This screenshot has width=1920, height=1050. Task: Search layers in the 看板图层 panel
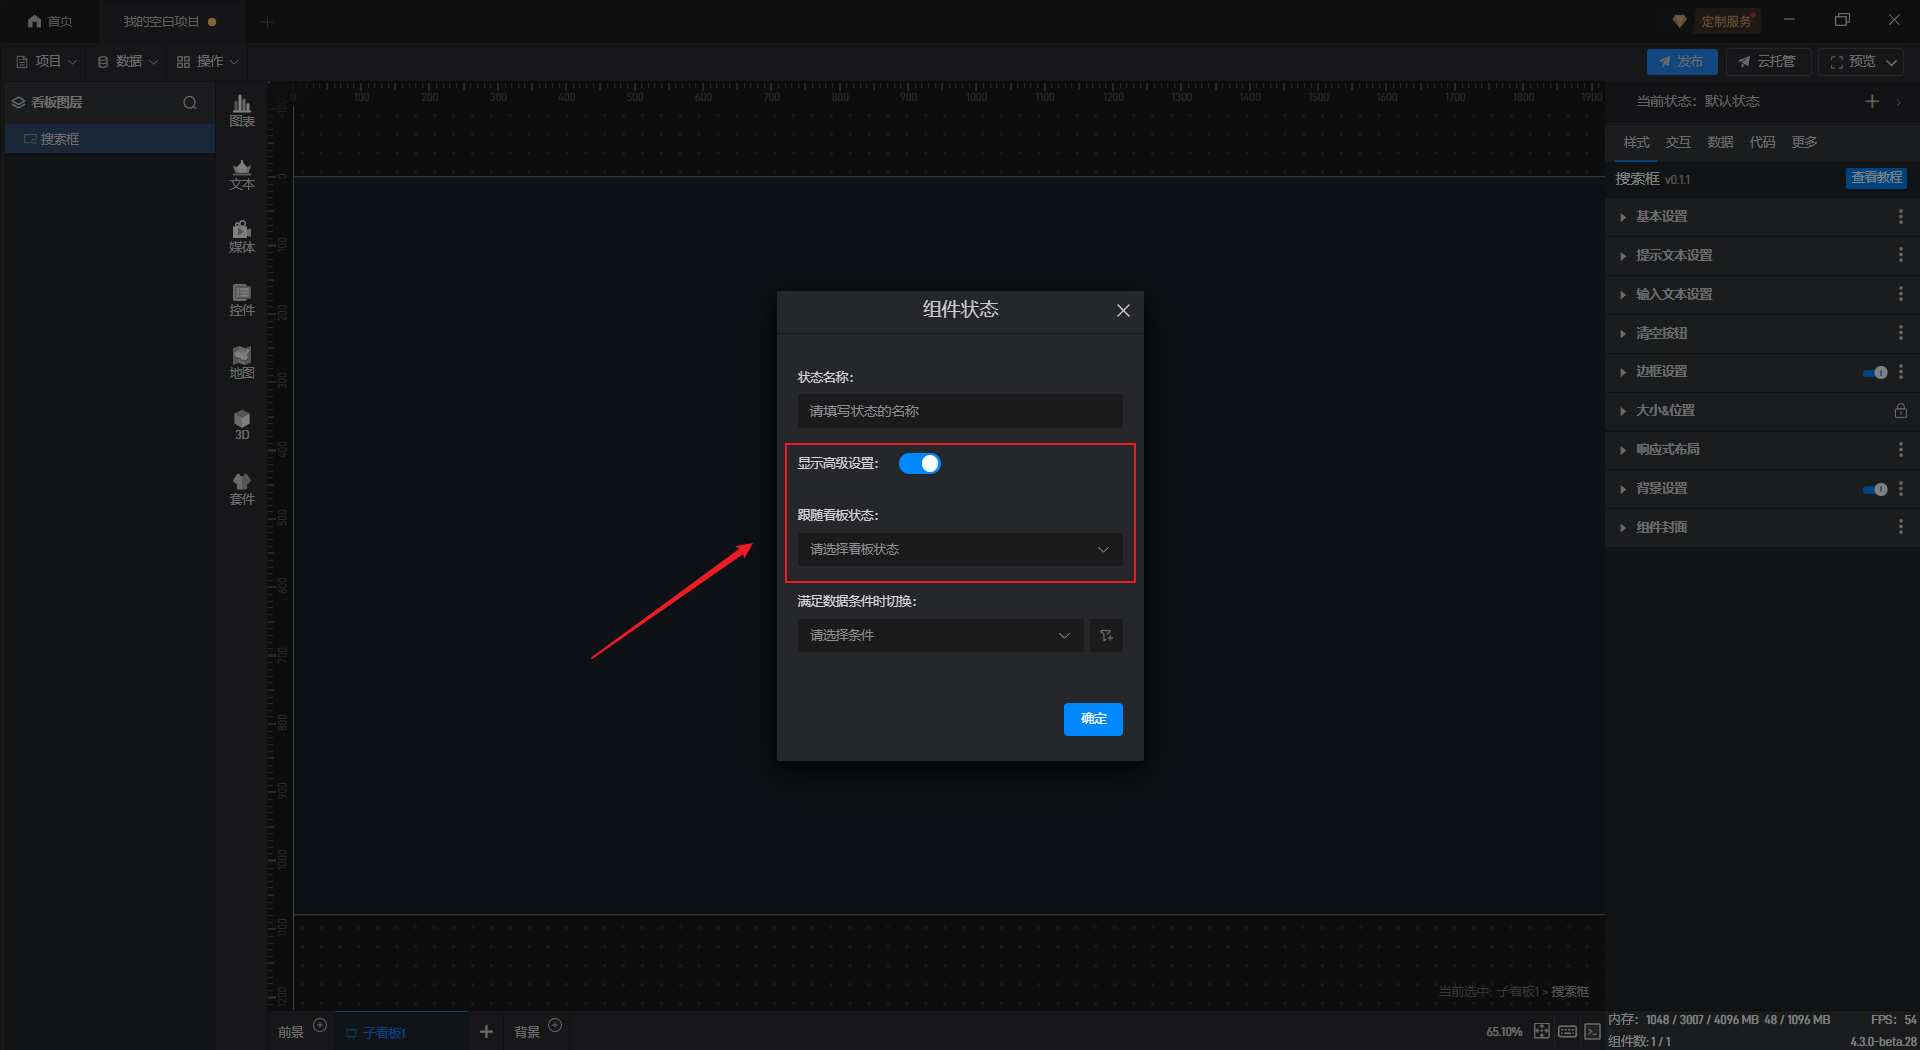(x=190, y=103)
